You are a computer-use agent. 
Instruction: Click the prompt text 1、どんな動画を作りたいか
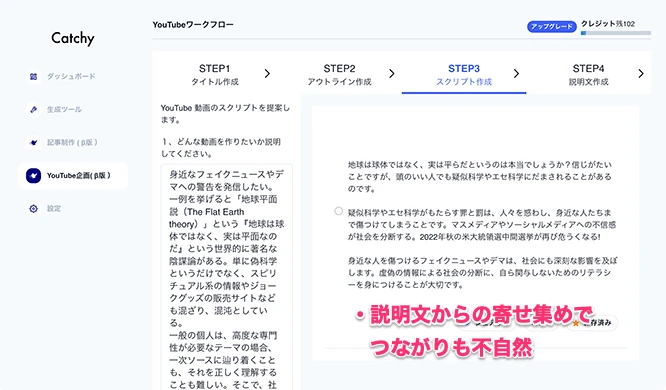[221, 147]
